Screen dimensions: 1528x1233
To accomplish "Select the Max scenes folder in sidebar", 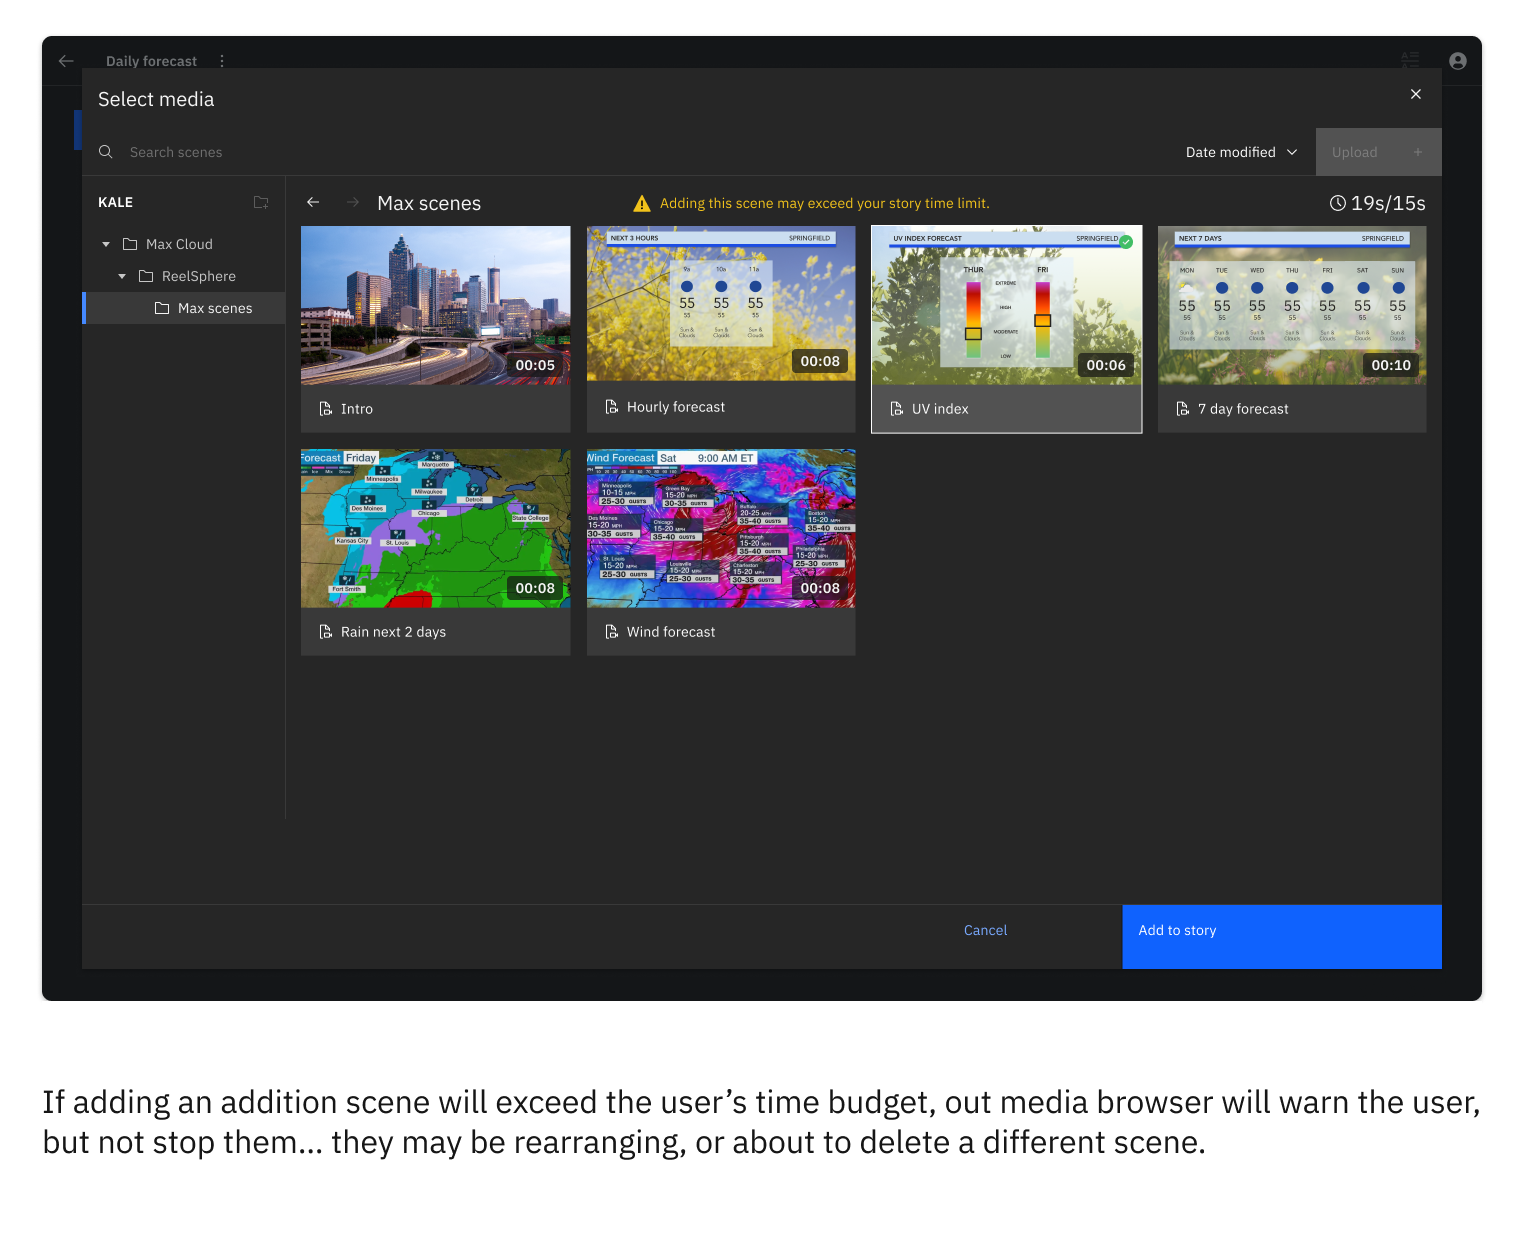I will 214,308.
